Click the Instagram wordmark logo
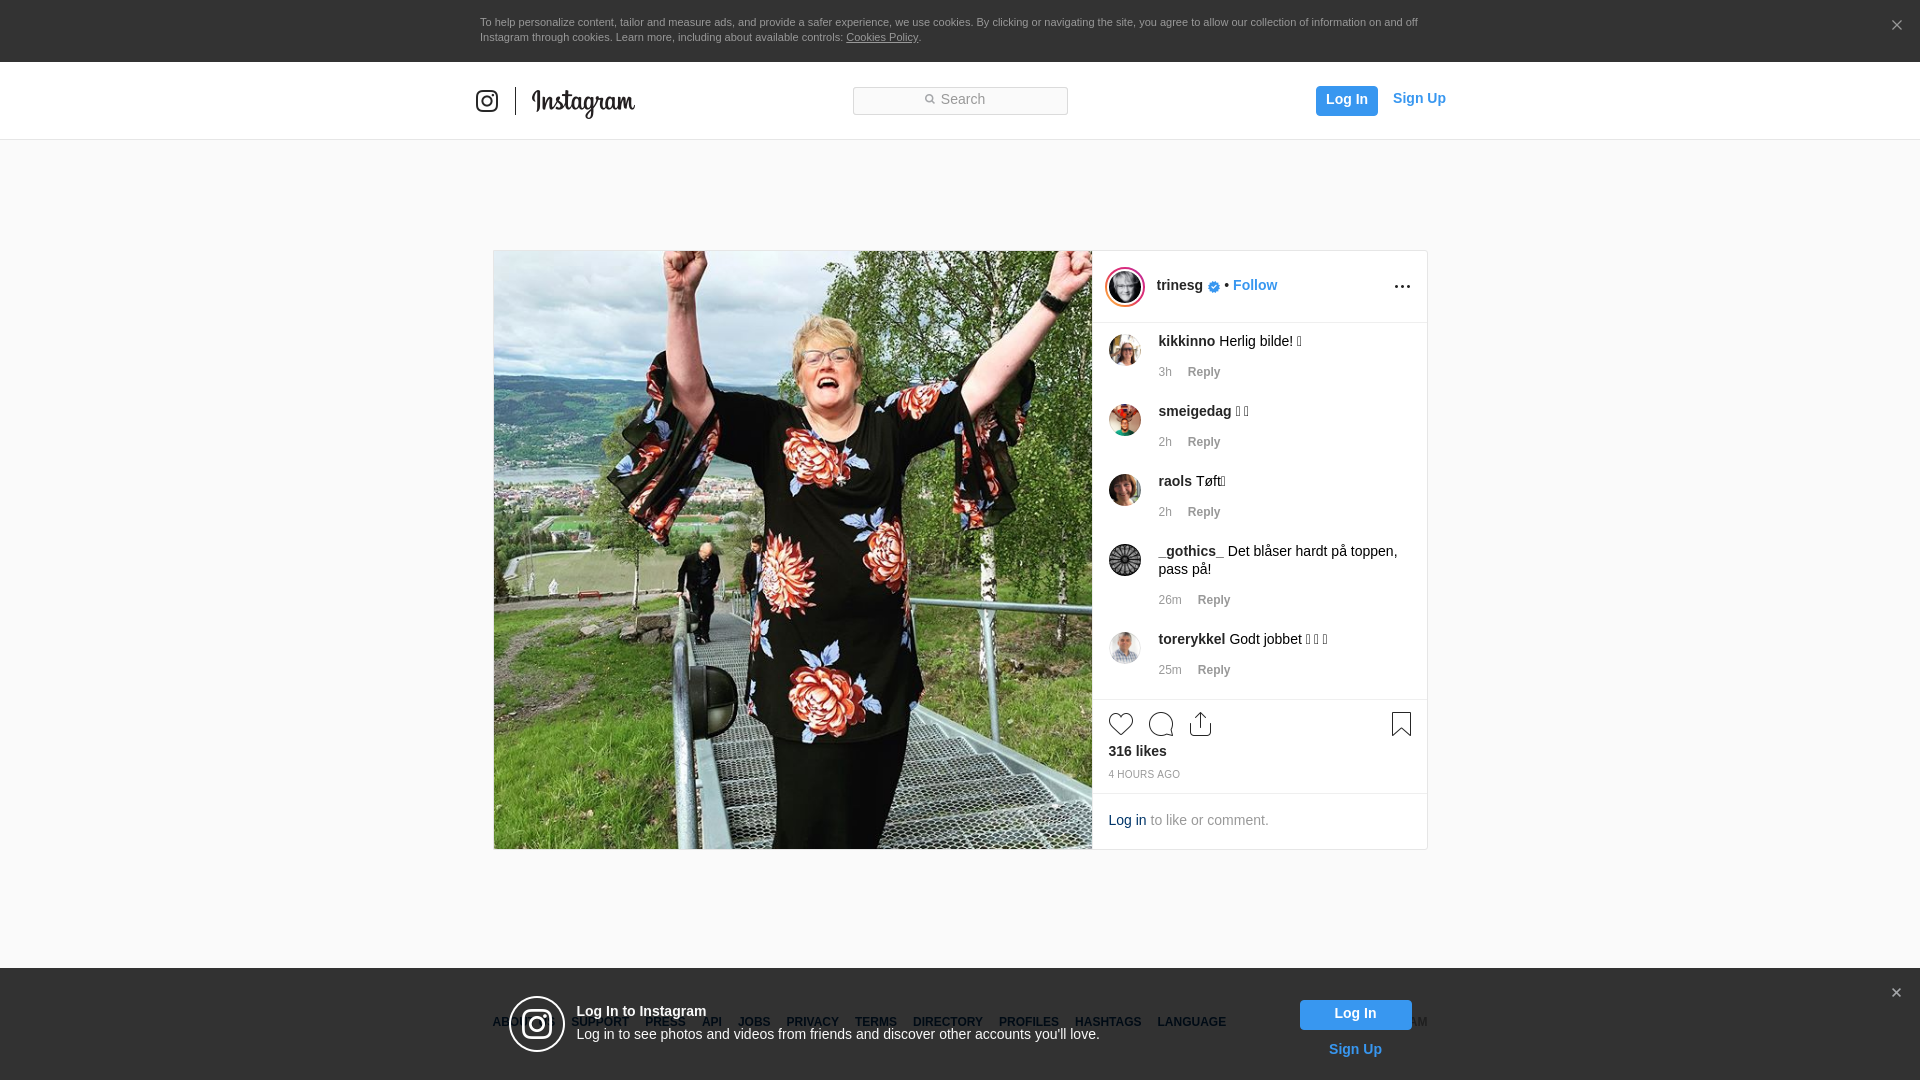Viewport: 1920px width, 1080px height. click(583, 102)
